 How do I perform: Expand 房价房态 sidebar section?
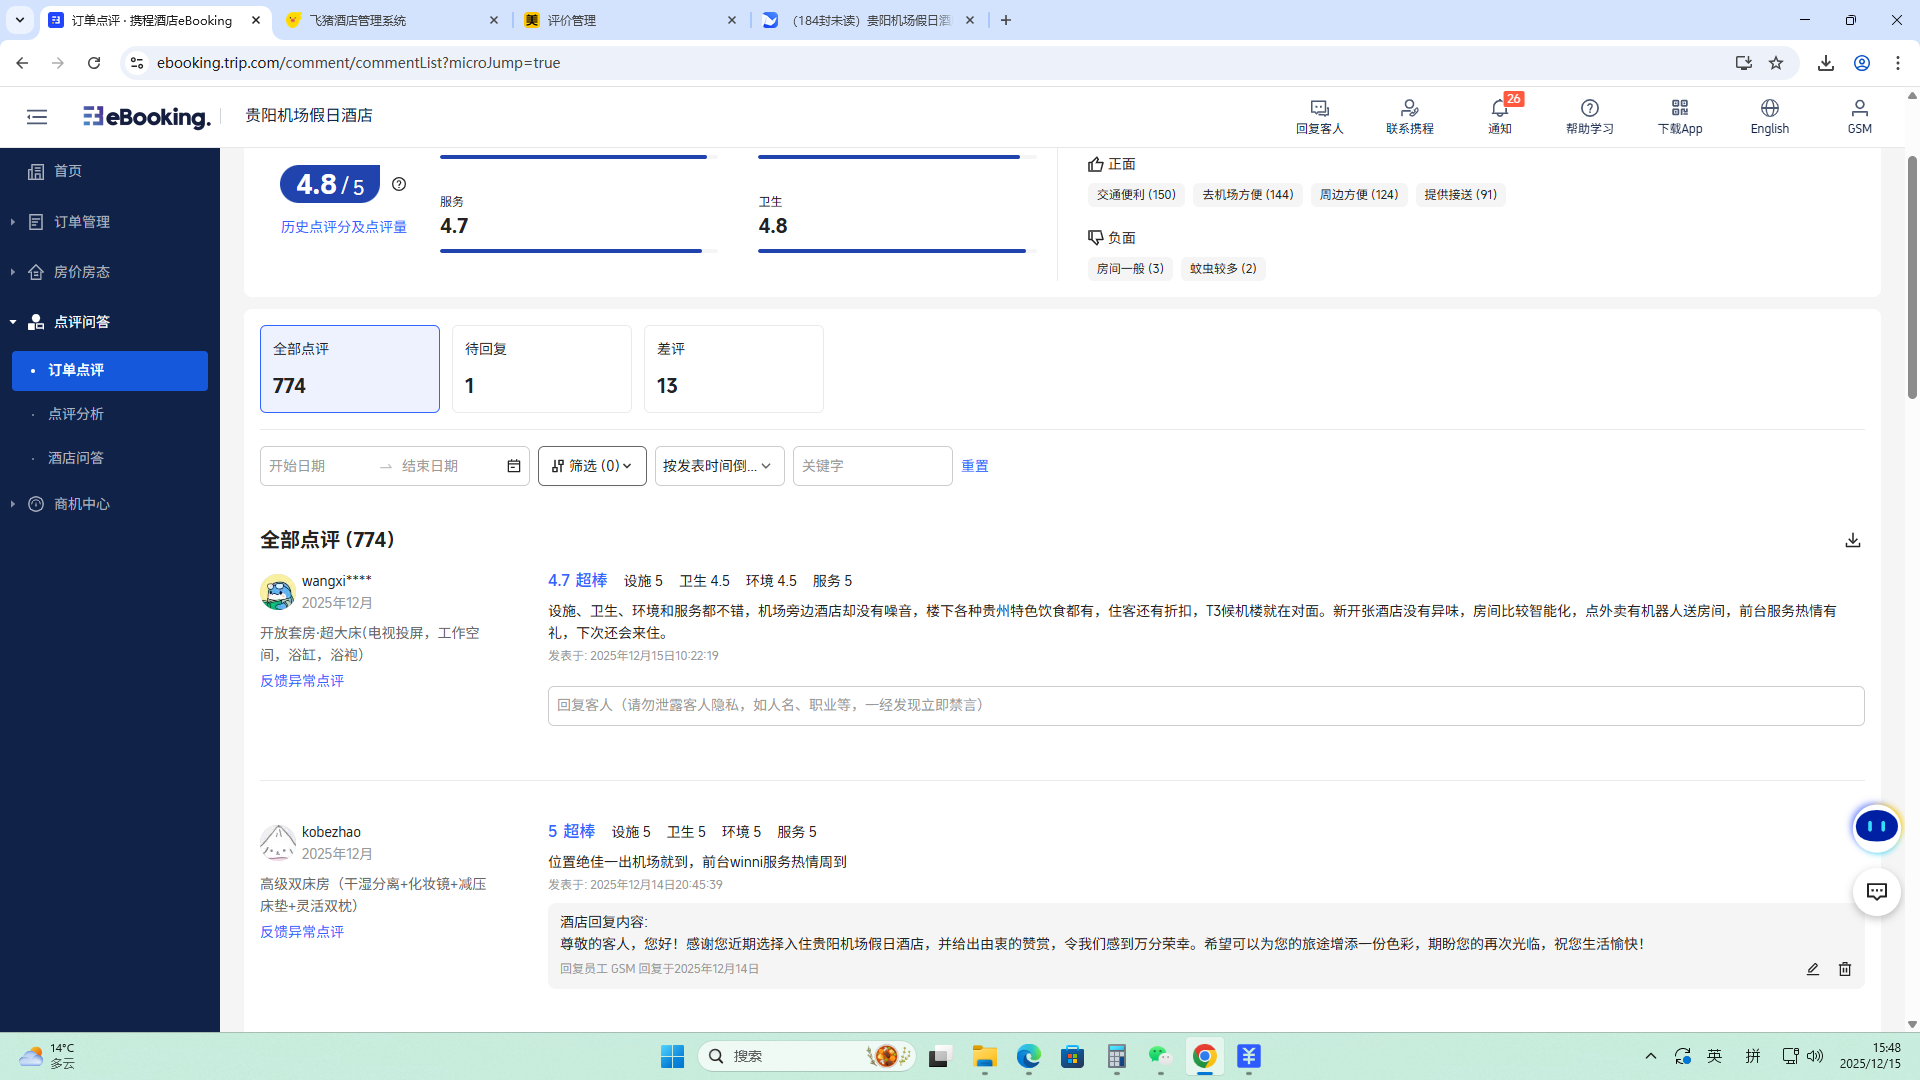82,272
